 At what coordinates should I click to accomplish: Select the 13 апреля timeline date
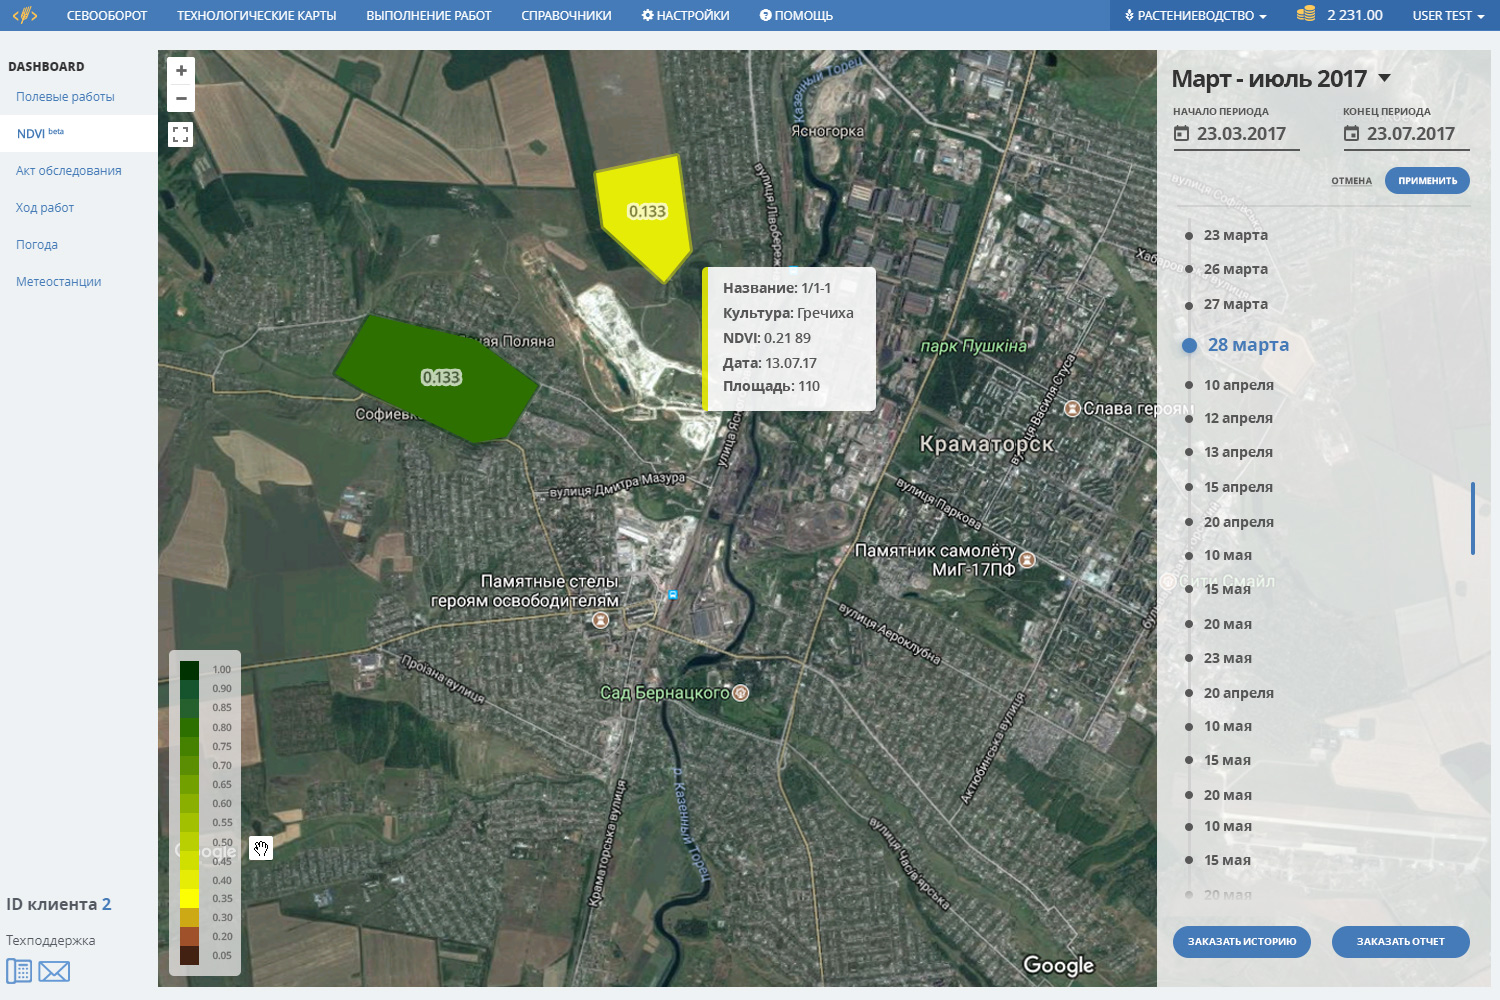pyautogui.click(x=1239, y=452)
